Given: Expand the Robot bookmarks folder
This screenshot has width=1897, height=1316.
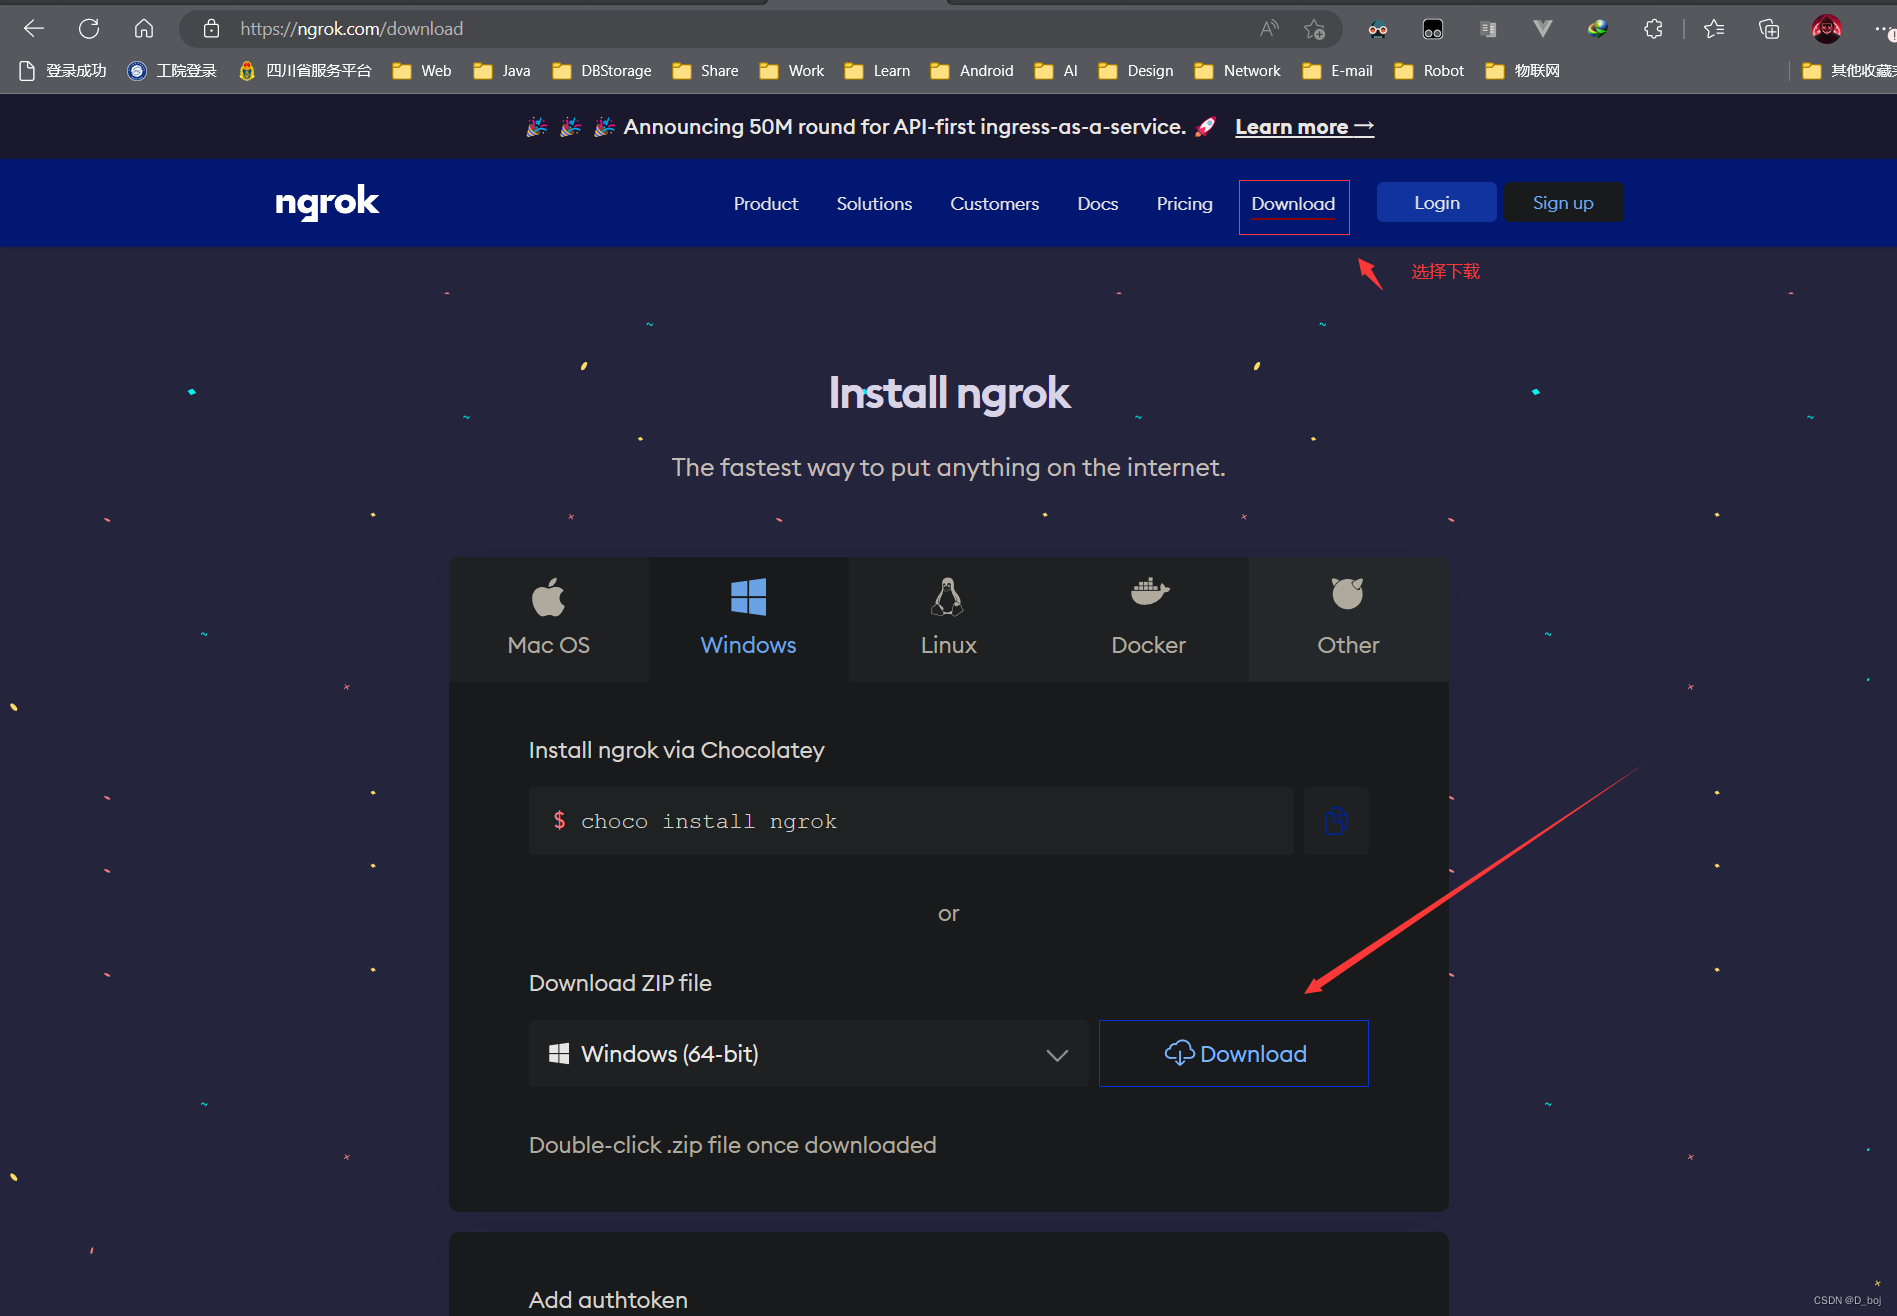Looking at the screenshot, I should 1430,71.
